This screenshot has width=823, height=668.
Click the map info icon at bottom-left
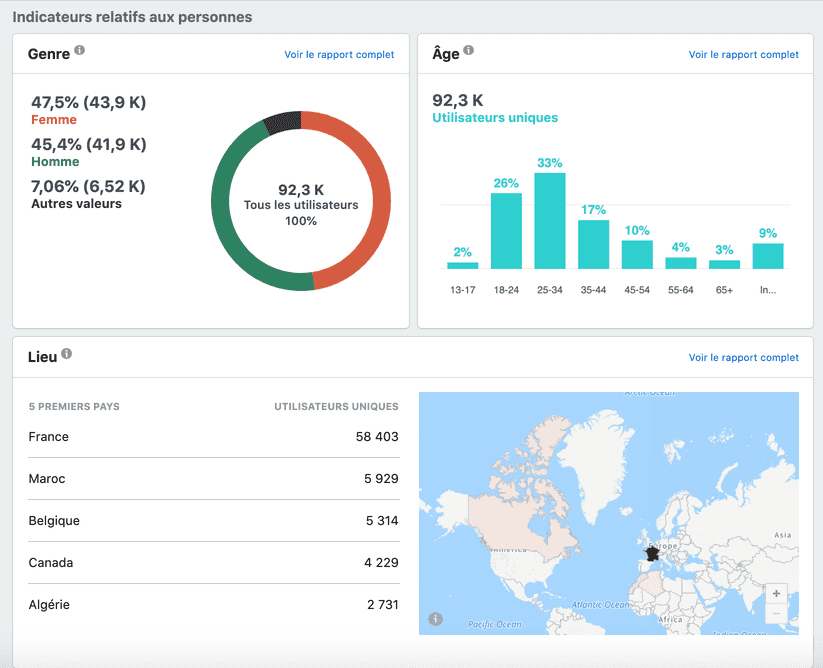(x=435, y=619)
